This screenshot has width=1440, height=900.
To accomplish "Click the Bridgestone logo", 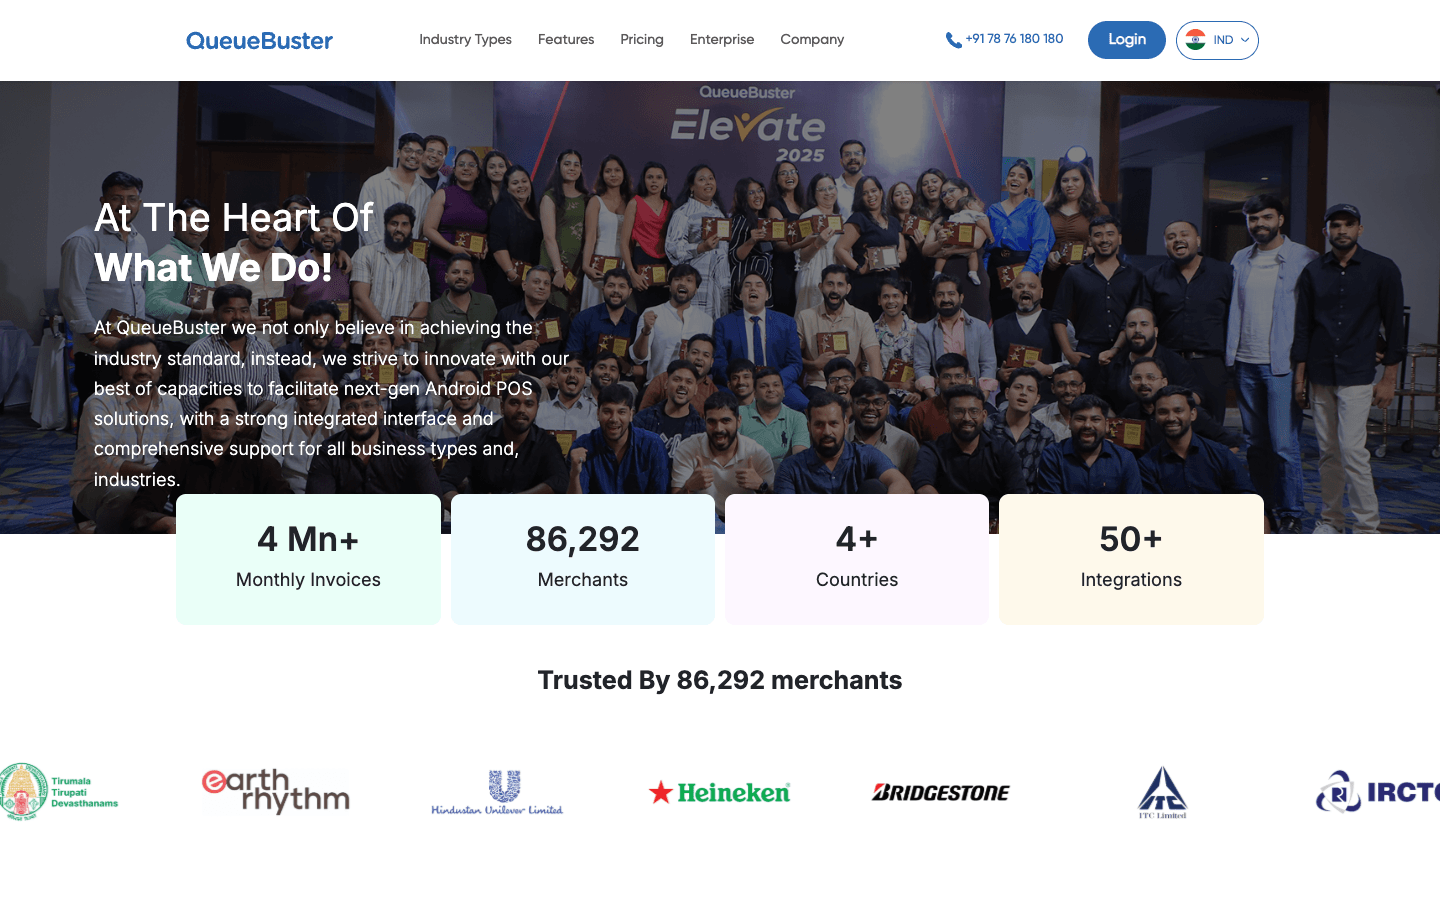I will [x=941, y=792].
